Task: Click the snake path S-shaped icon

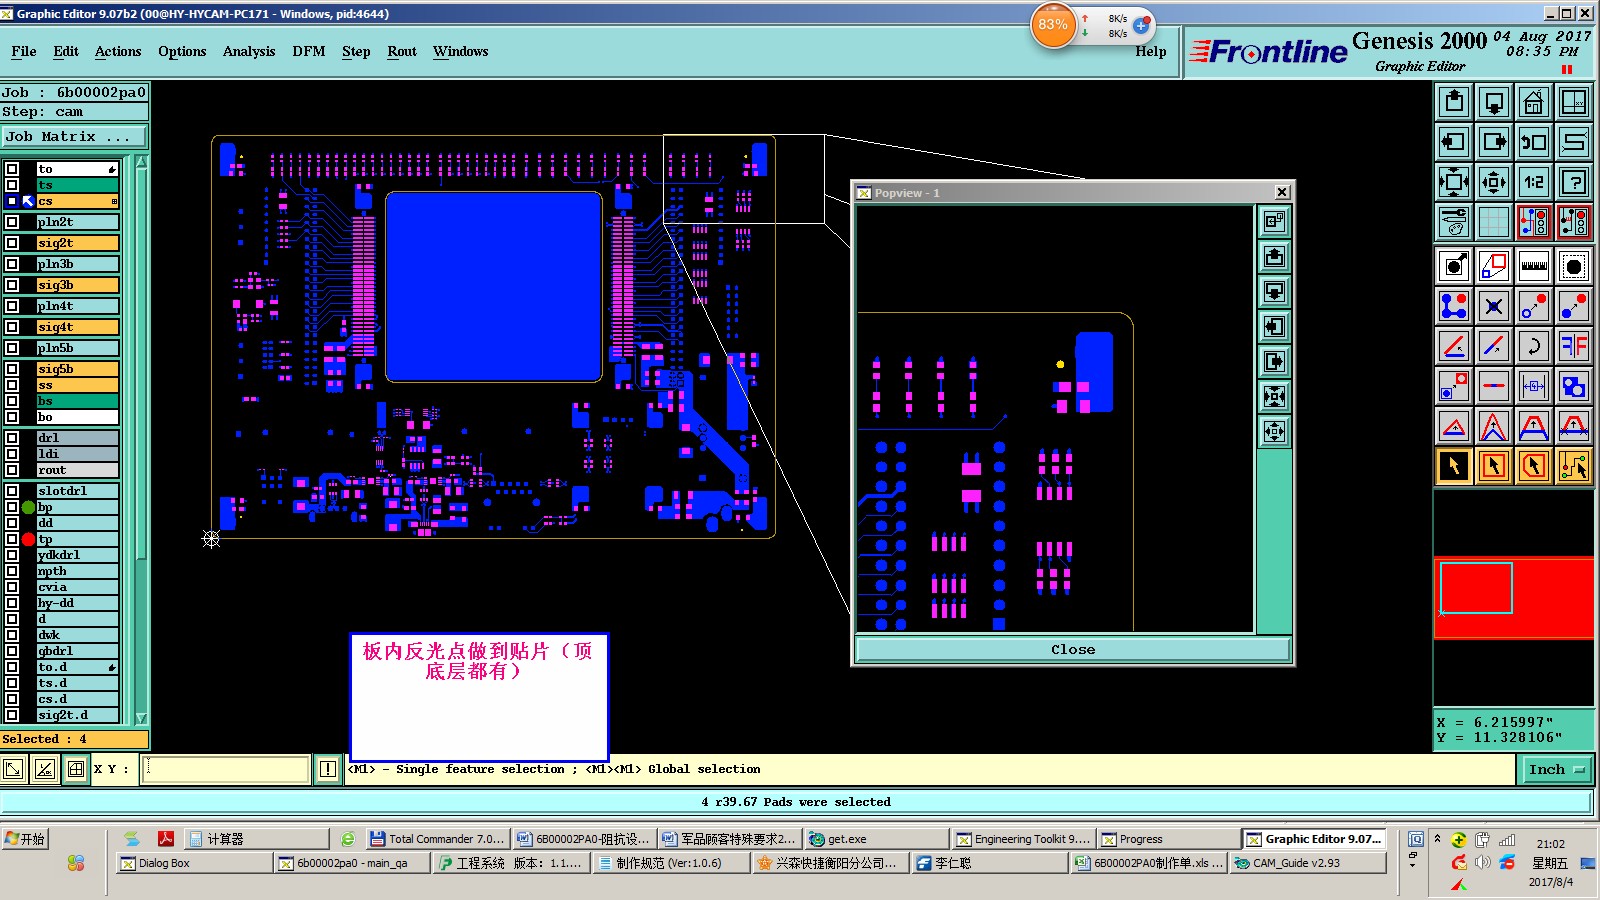Action: coord(1574,142)
